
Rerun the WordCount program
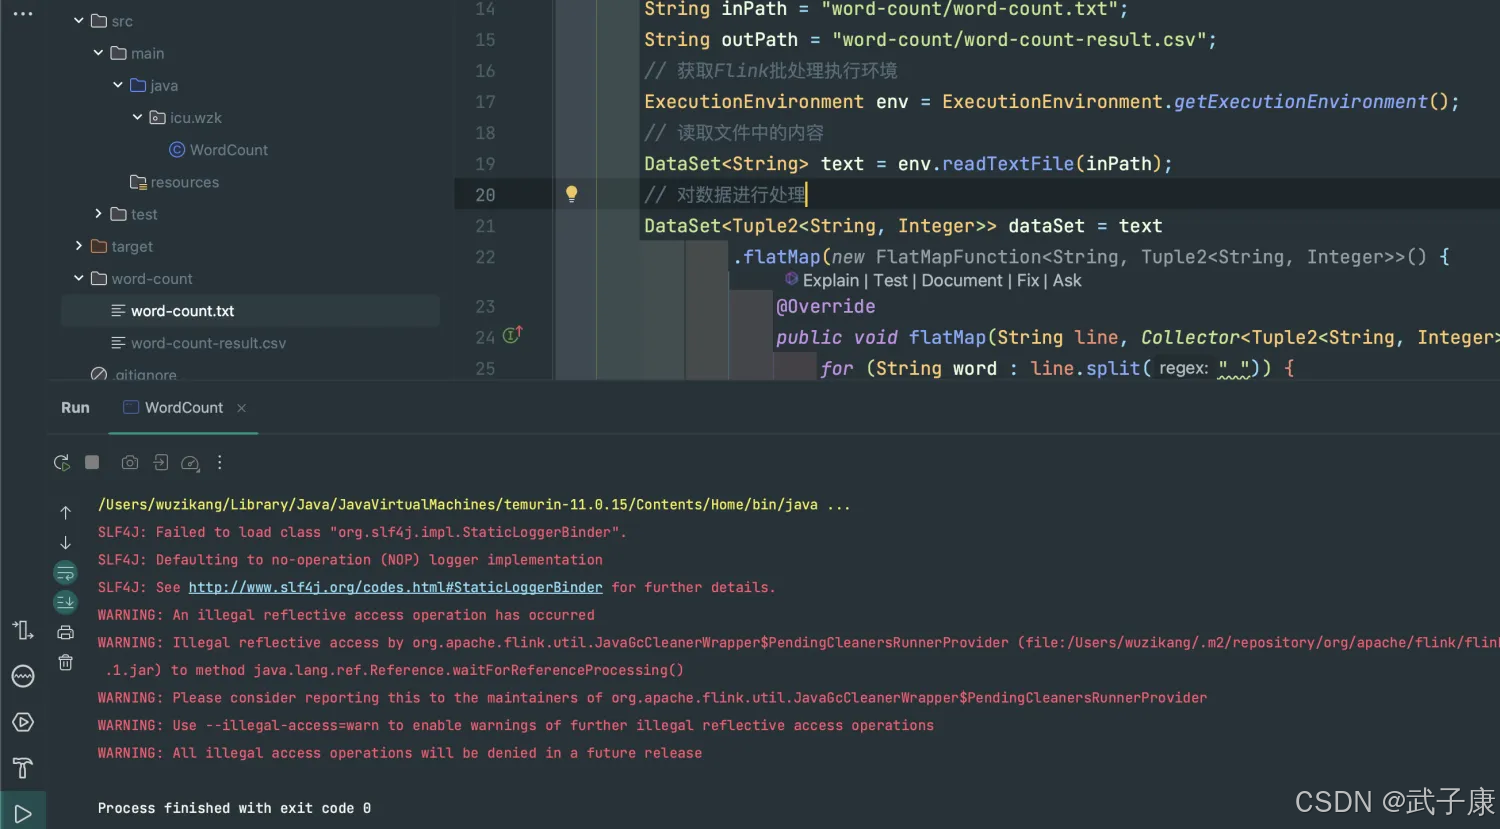point(62,463)
